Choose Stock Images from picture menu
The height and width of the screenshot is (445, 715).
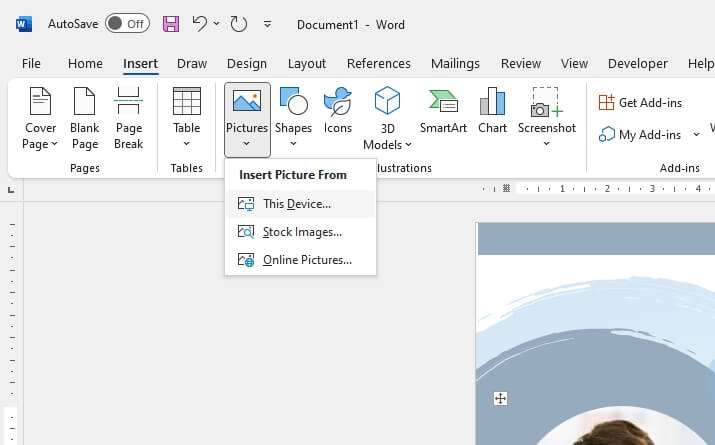(301, 232)
